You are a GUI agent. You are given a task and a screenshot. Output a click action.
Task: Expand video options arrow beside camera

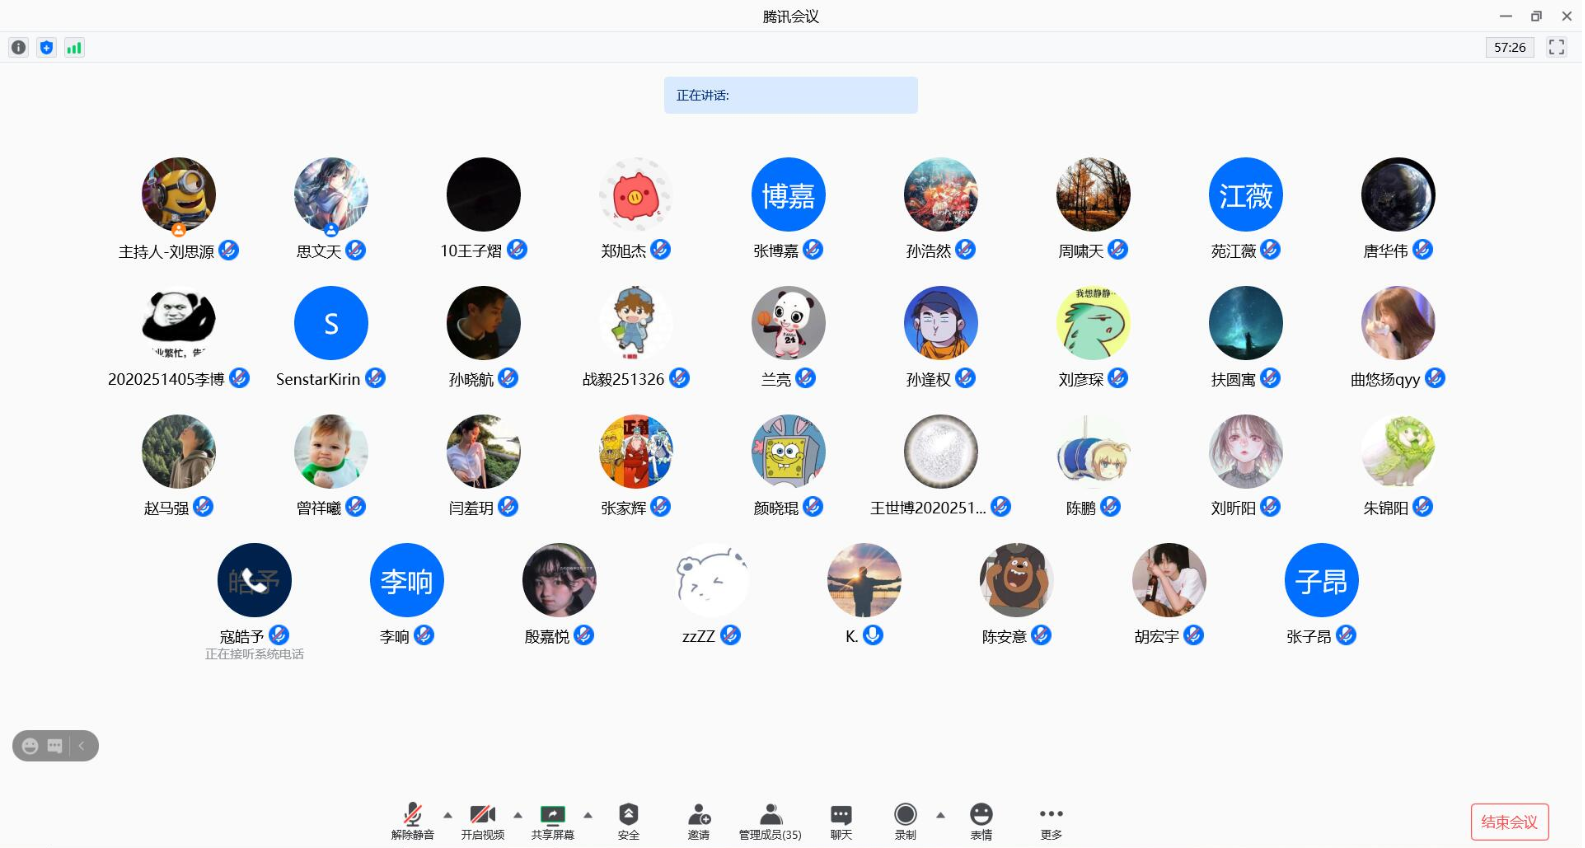tap(518, 815)
